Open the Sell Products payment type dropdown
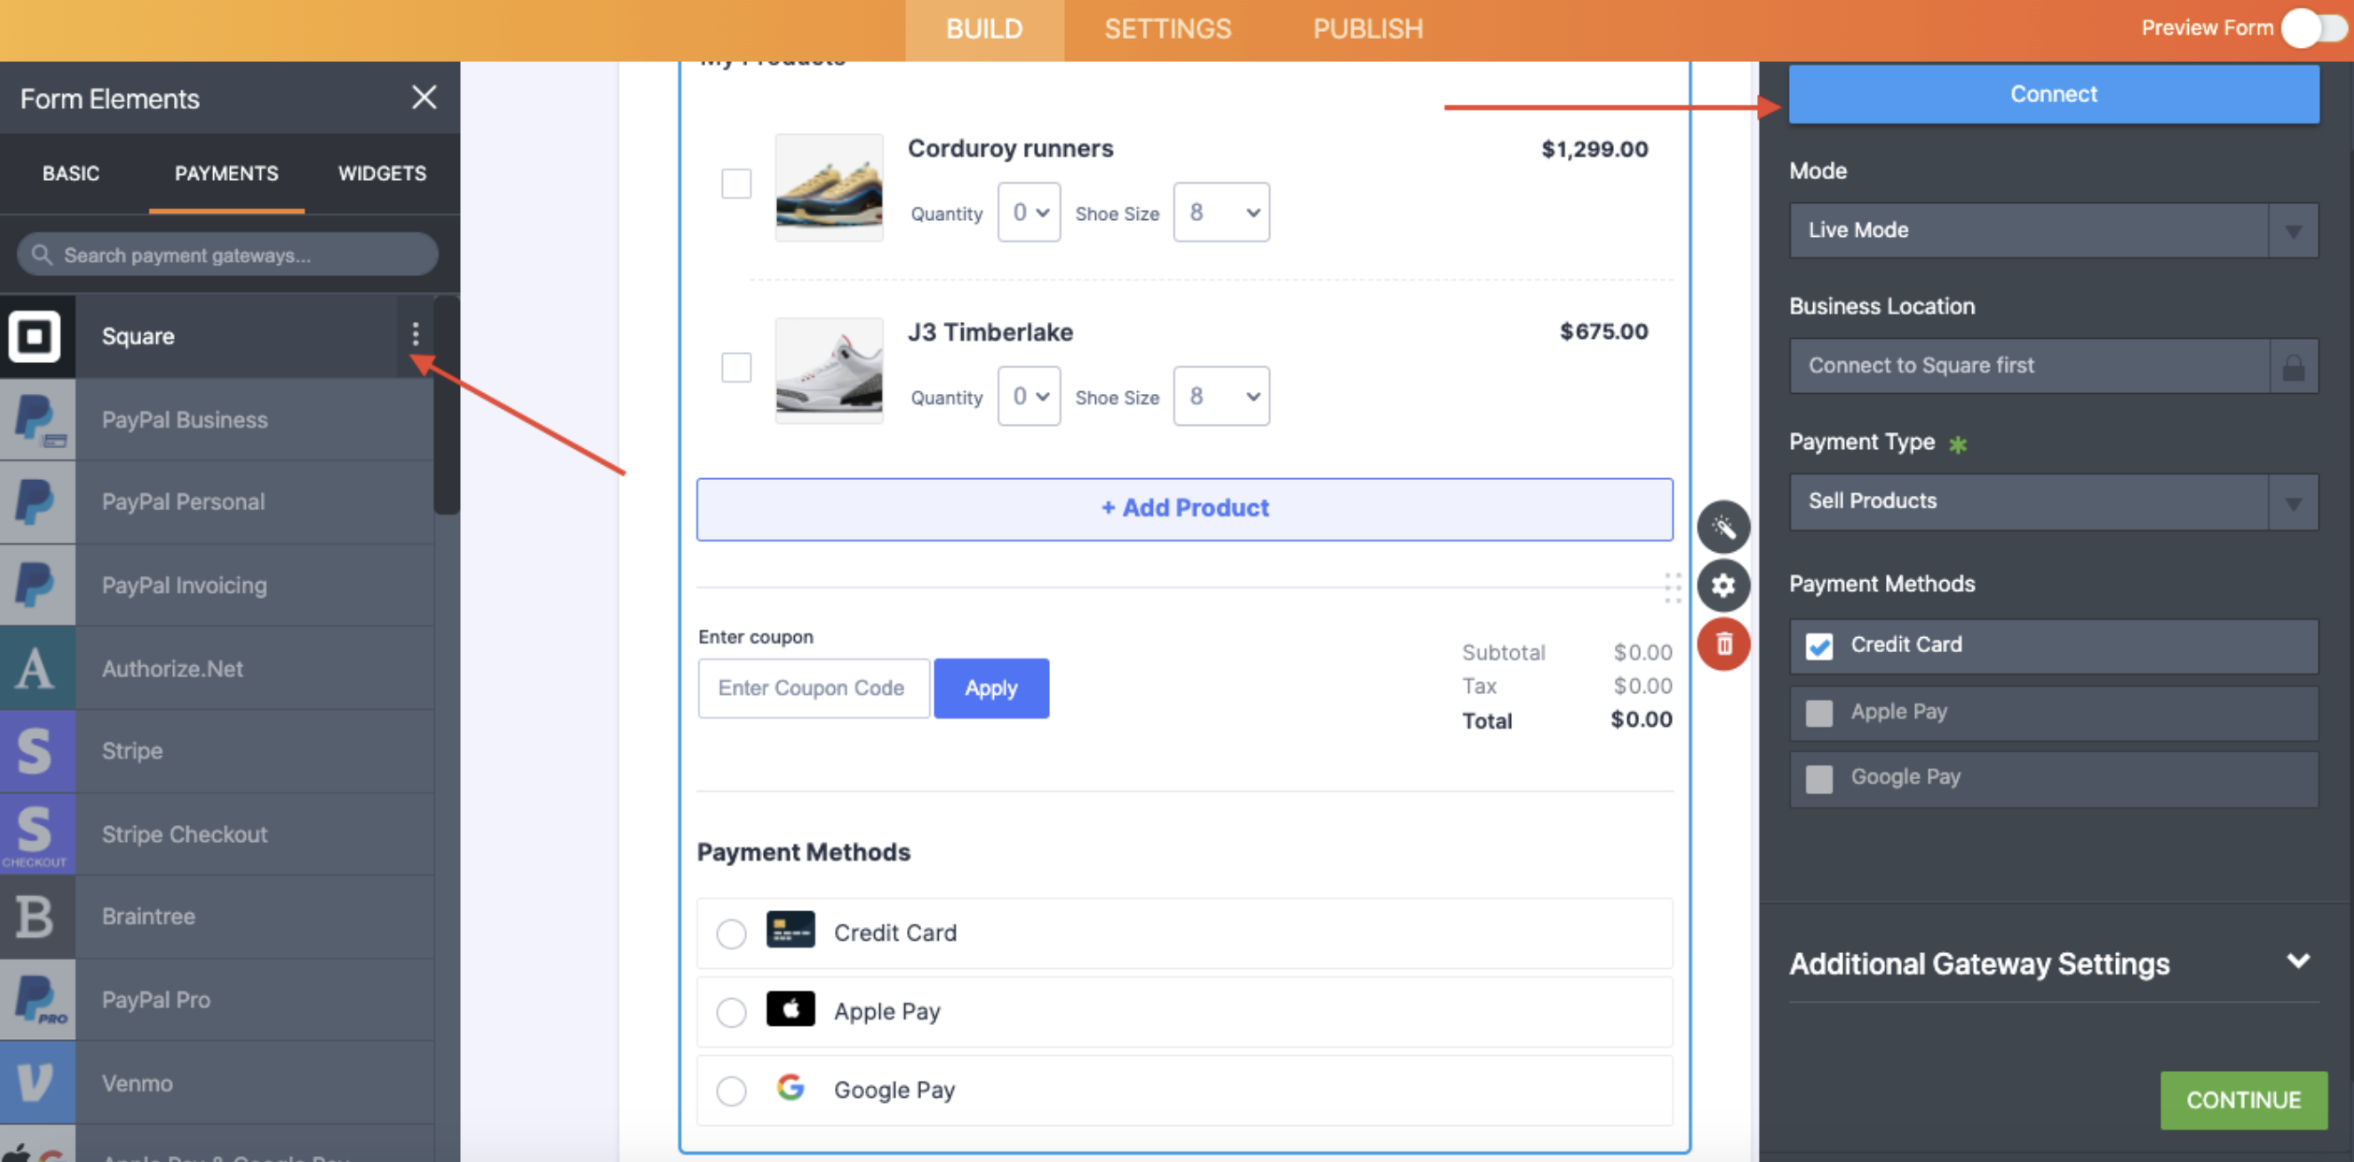Image resolution: width=2354 pixels, height=1162 pixels. tap(2052, 501)
